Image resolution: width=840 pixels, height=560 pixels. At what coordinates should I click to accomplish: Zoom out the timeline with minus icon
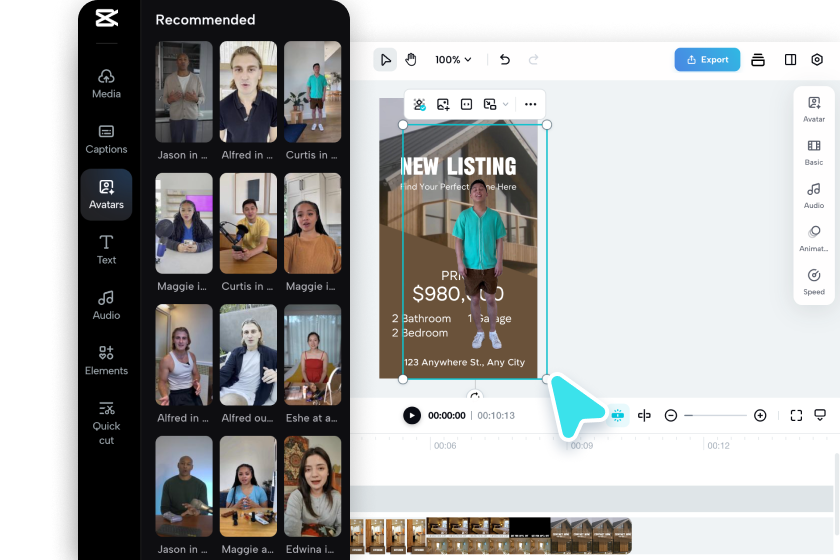[671, 415]
